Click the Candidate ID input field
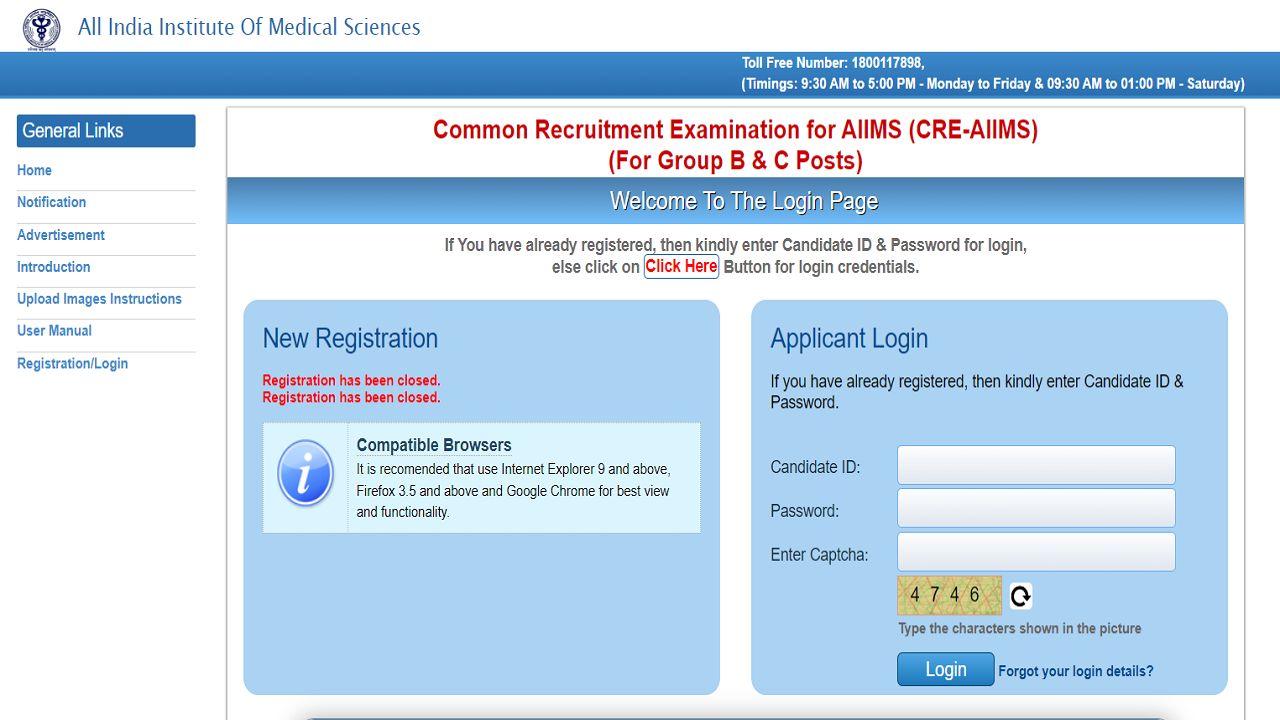The width and height of the screenshot is (1280, 720). coord(1036,464)
